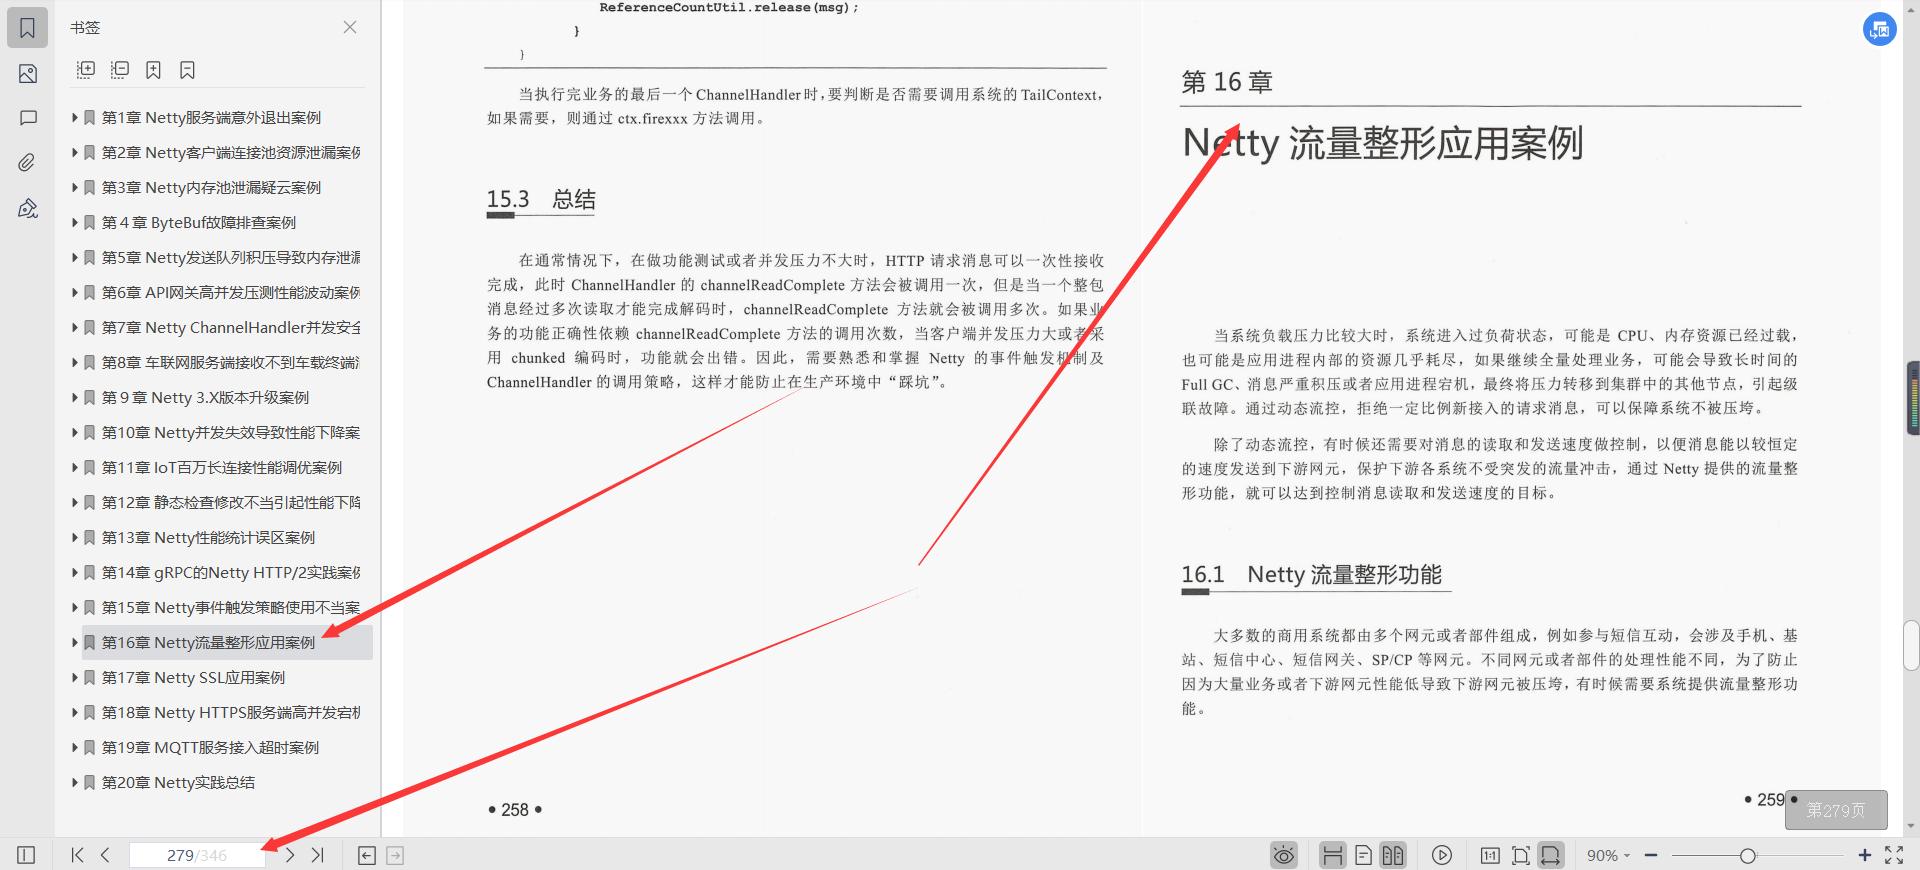Viewport: 1920px width, 870px height.
Task: Click the 第279页 page tooltip
Action: pyautogui.click(x=1836, y=810)
